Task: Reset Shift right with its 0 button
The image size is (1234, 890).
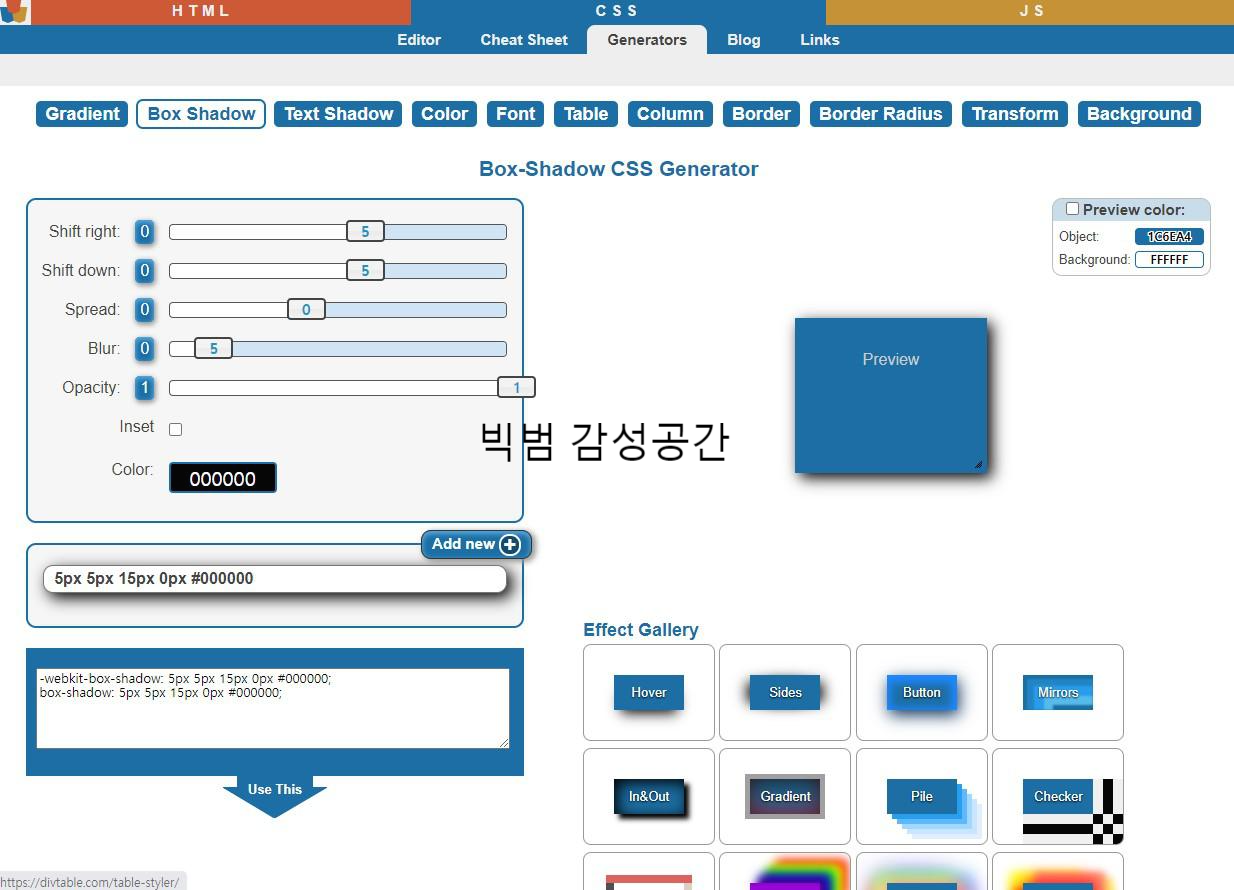Action: (x=144, y=232)
